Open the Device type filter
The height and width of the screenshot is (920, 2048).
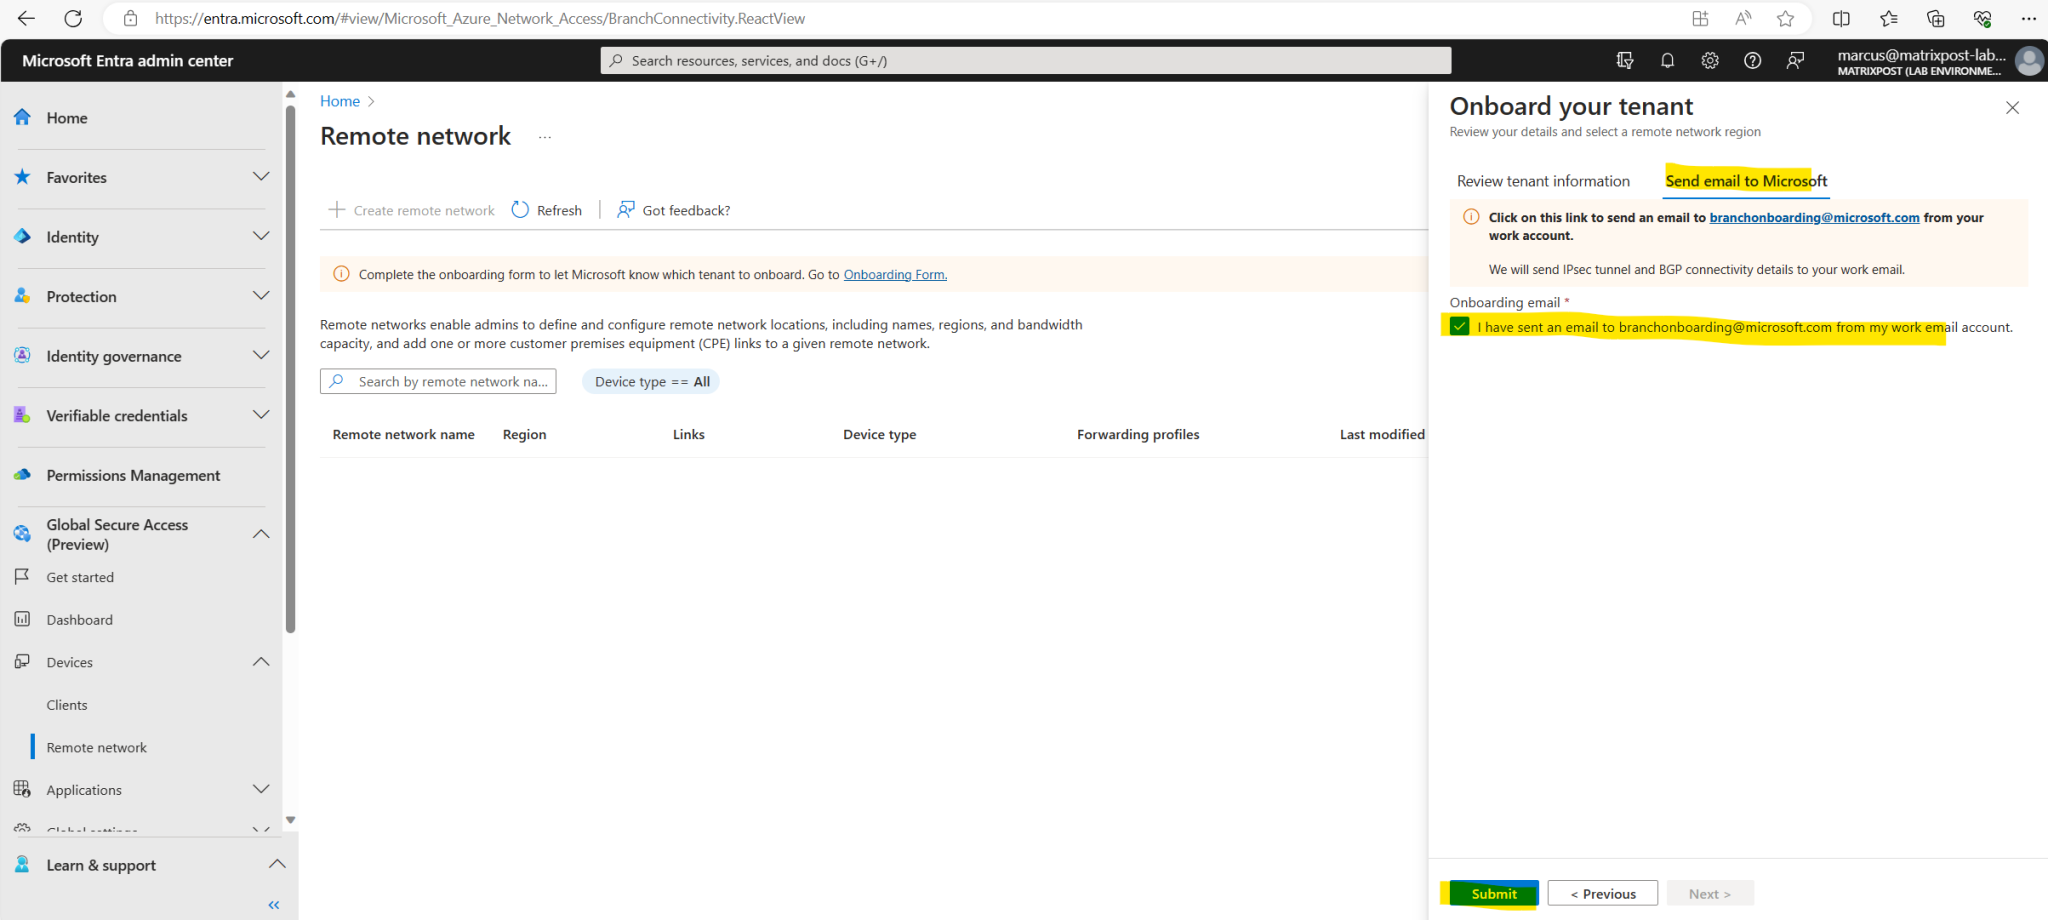[x=650, y=381]
